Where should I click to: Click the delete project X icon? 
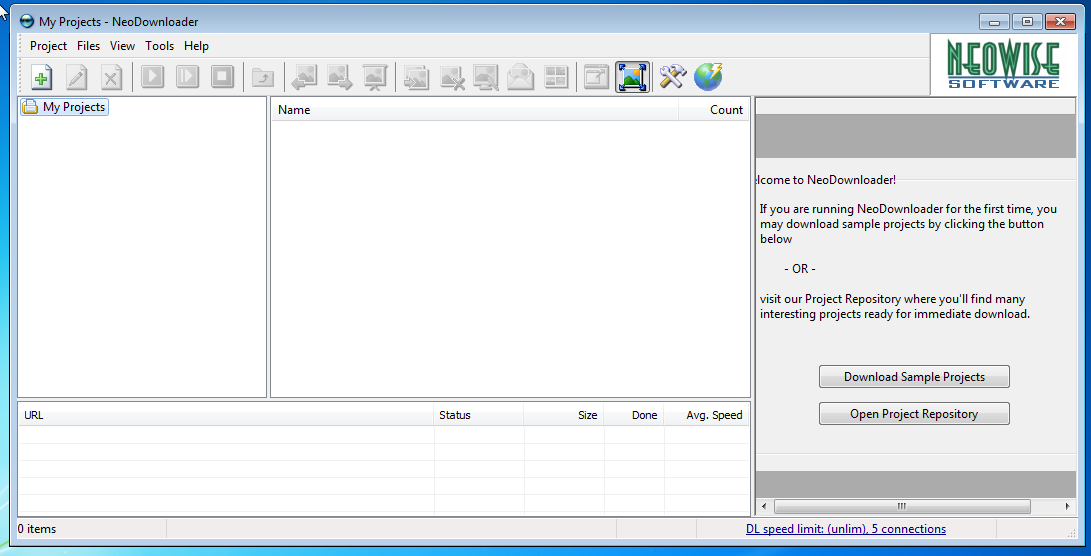click(111, 77)
